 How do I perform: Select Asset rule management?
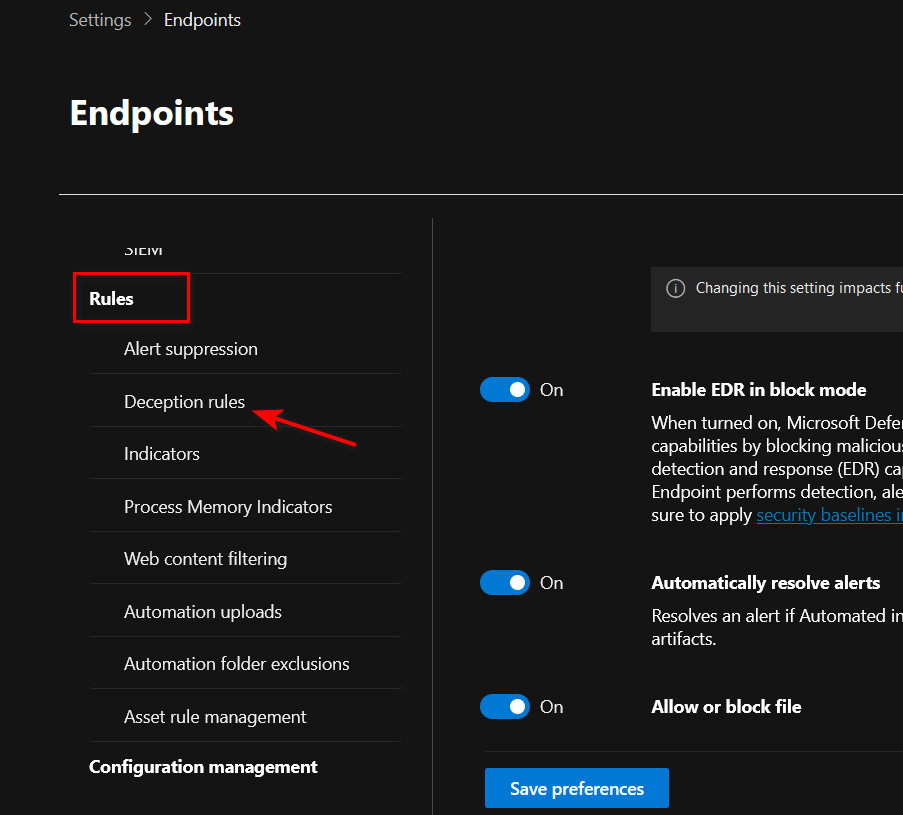[x=215, y=717]
